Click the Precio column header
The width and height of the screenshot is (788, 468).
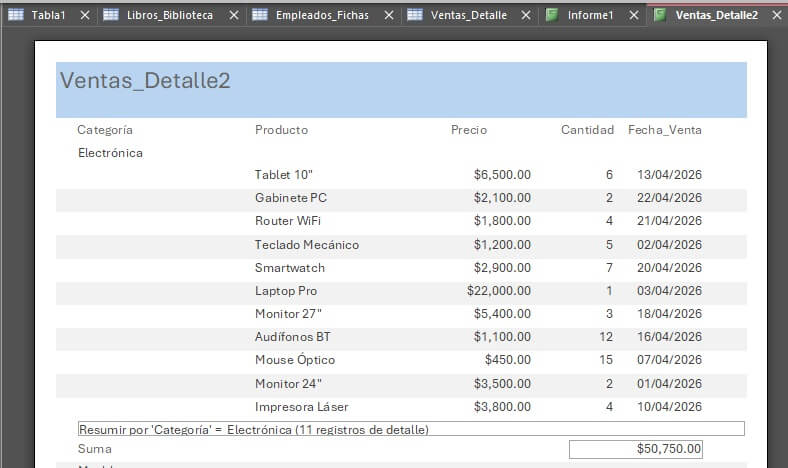[469, 130]
